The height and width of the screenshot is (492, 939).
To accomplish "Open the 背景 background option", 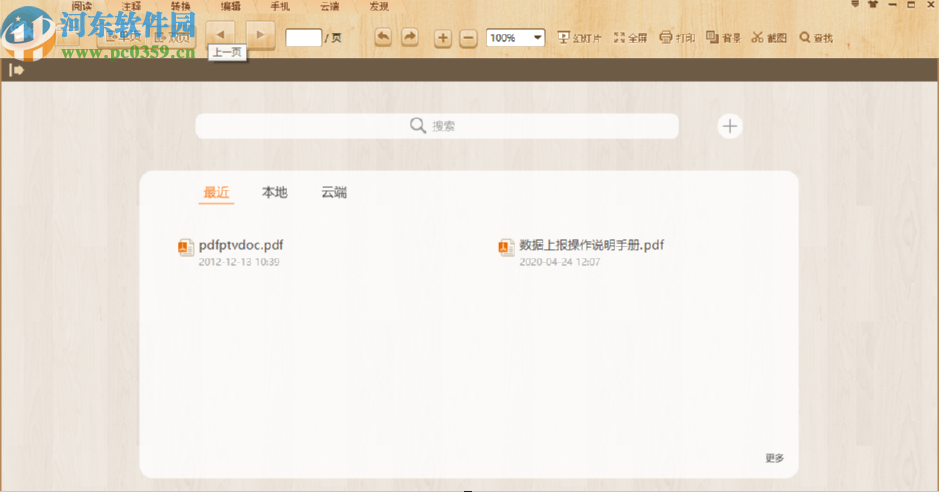I will [723, 38].
